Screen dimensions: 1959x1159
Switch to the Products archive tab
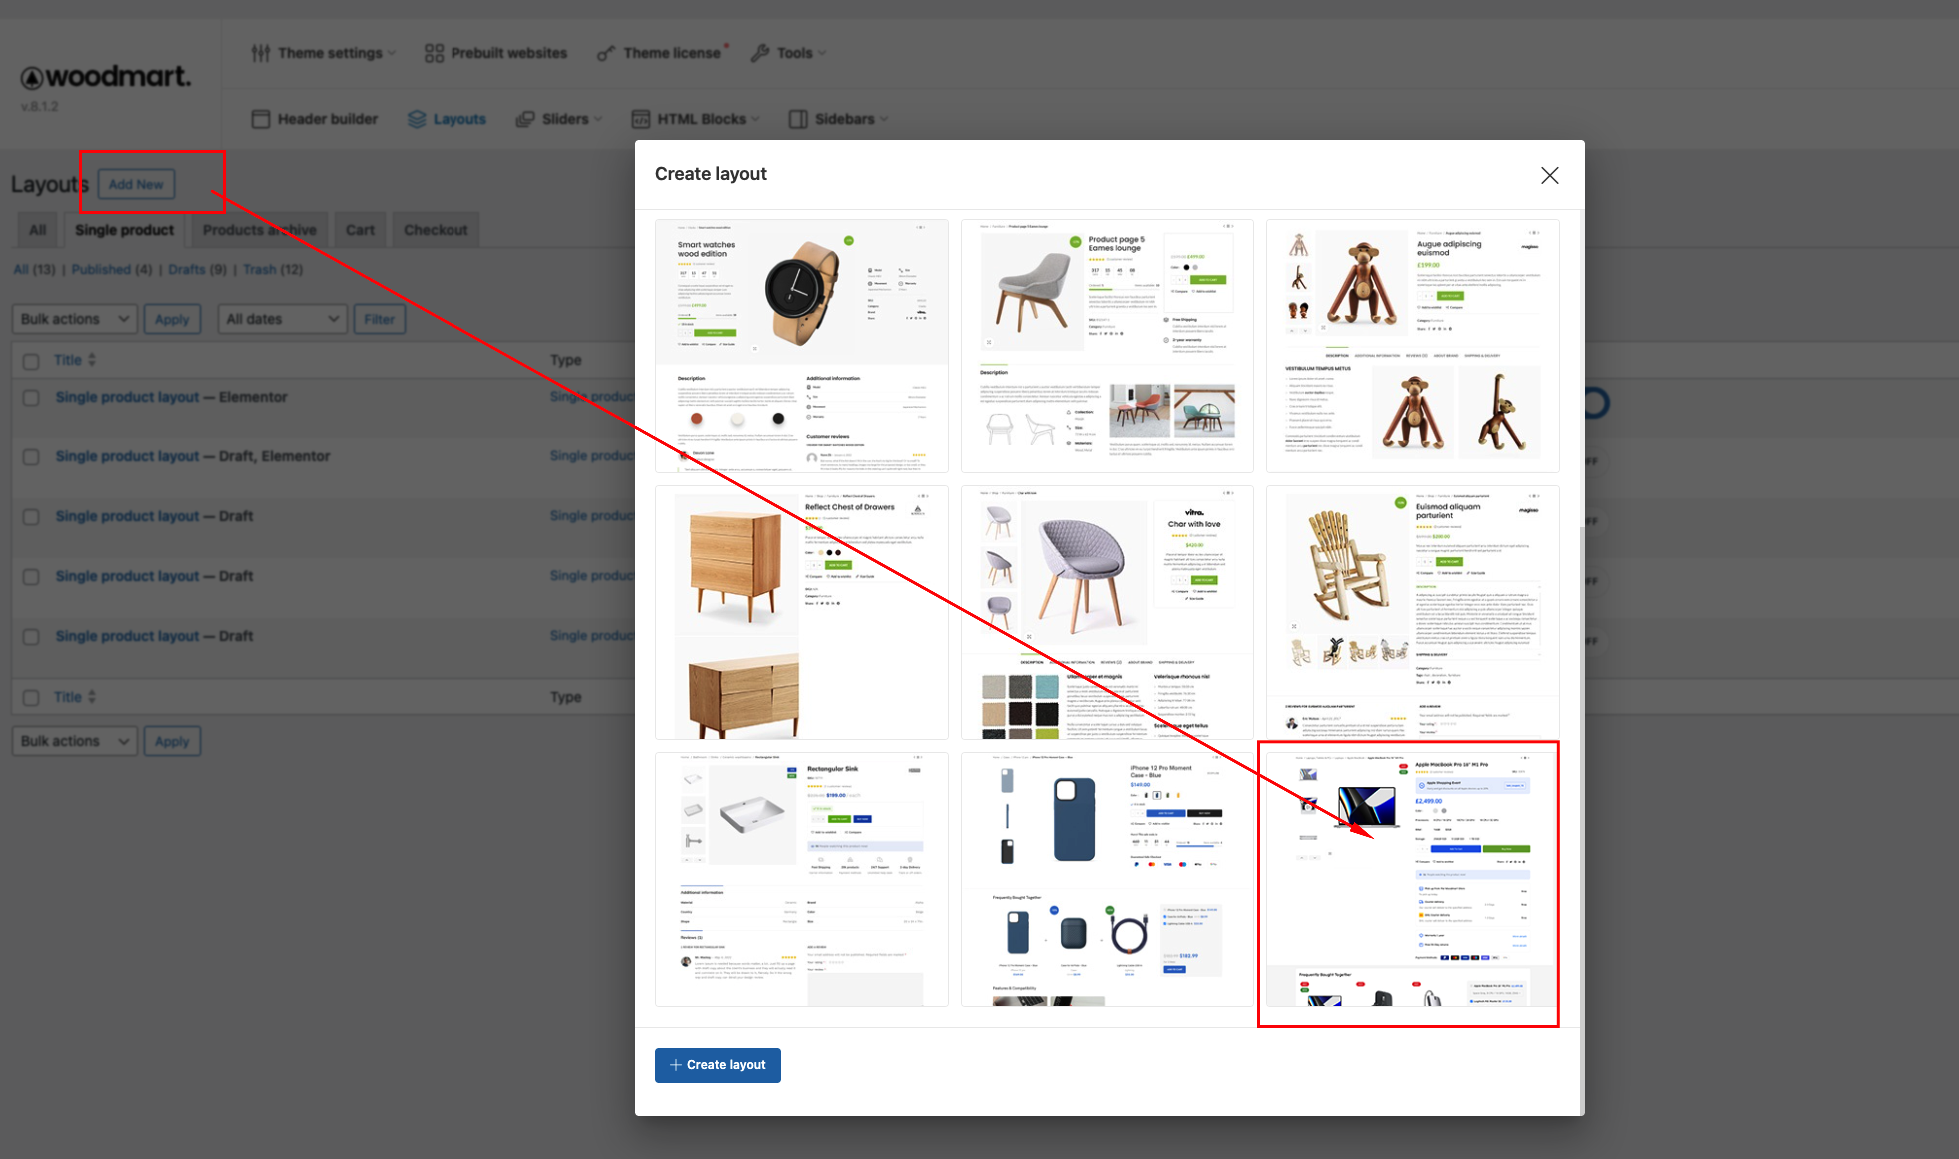coord(260,230)
